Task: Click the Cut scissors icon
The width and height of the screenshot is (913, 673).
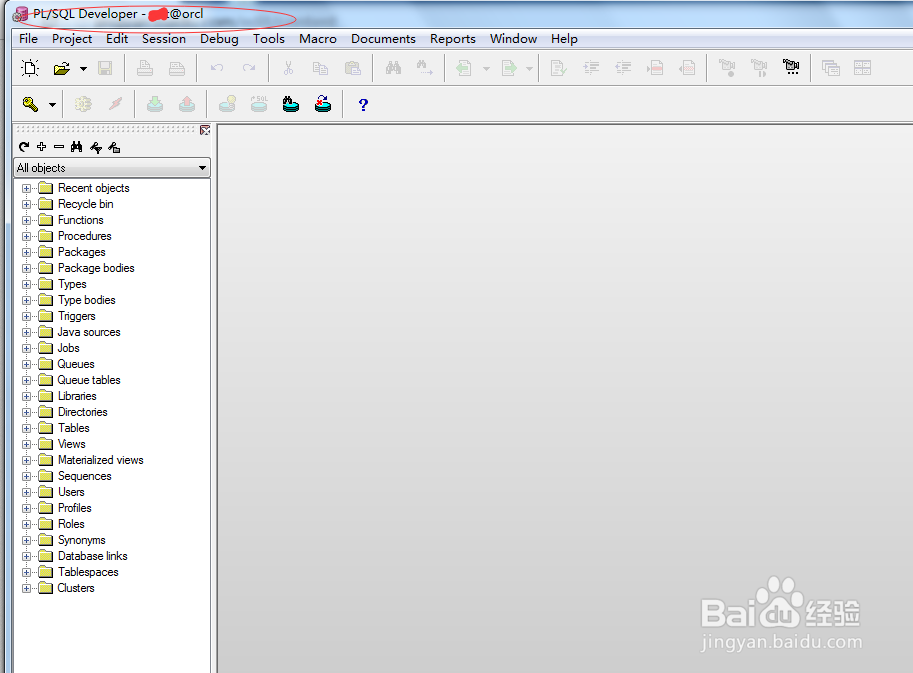Action: (288, 68)
